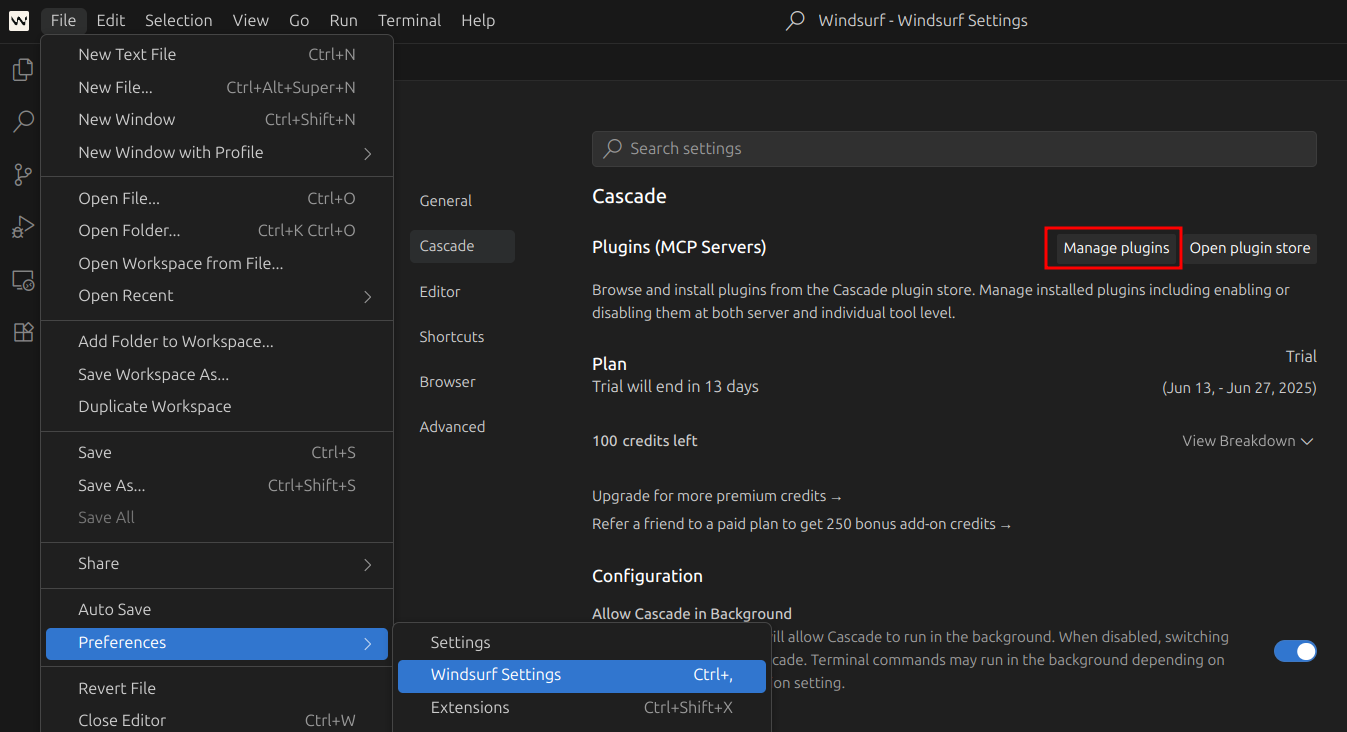Image resolution: width=1347 pixels, height=732 pixels.
Task: Open the Extensions view icon
Action: point(22,333)
